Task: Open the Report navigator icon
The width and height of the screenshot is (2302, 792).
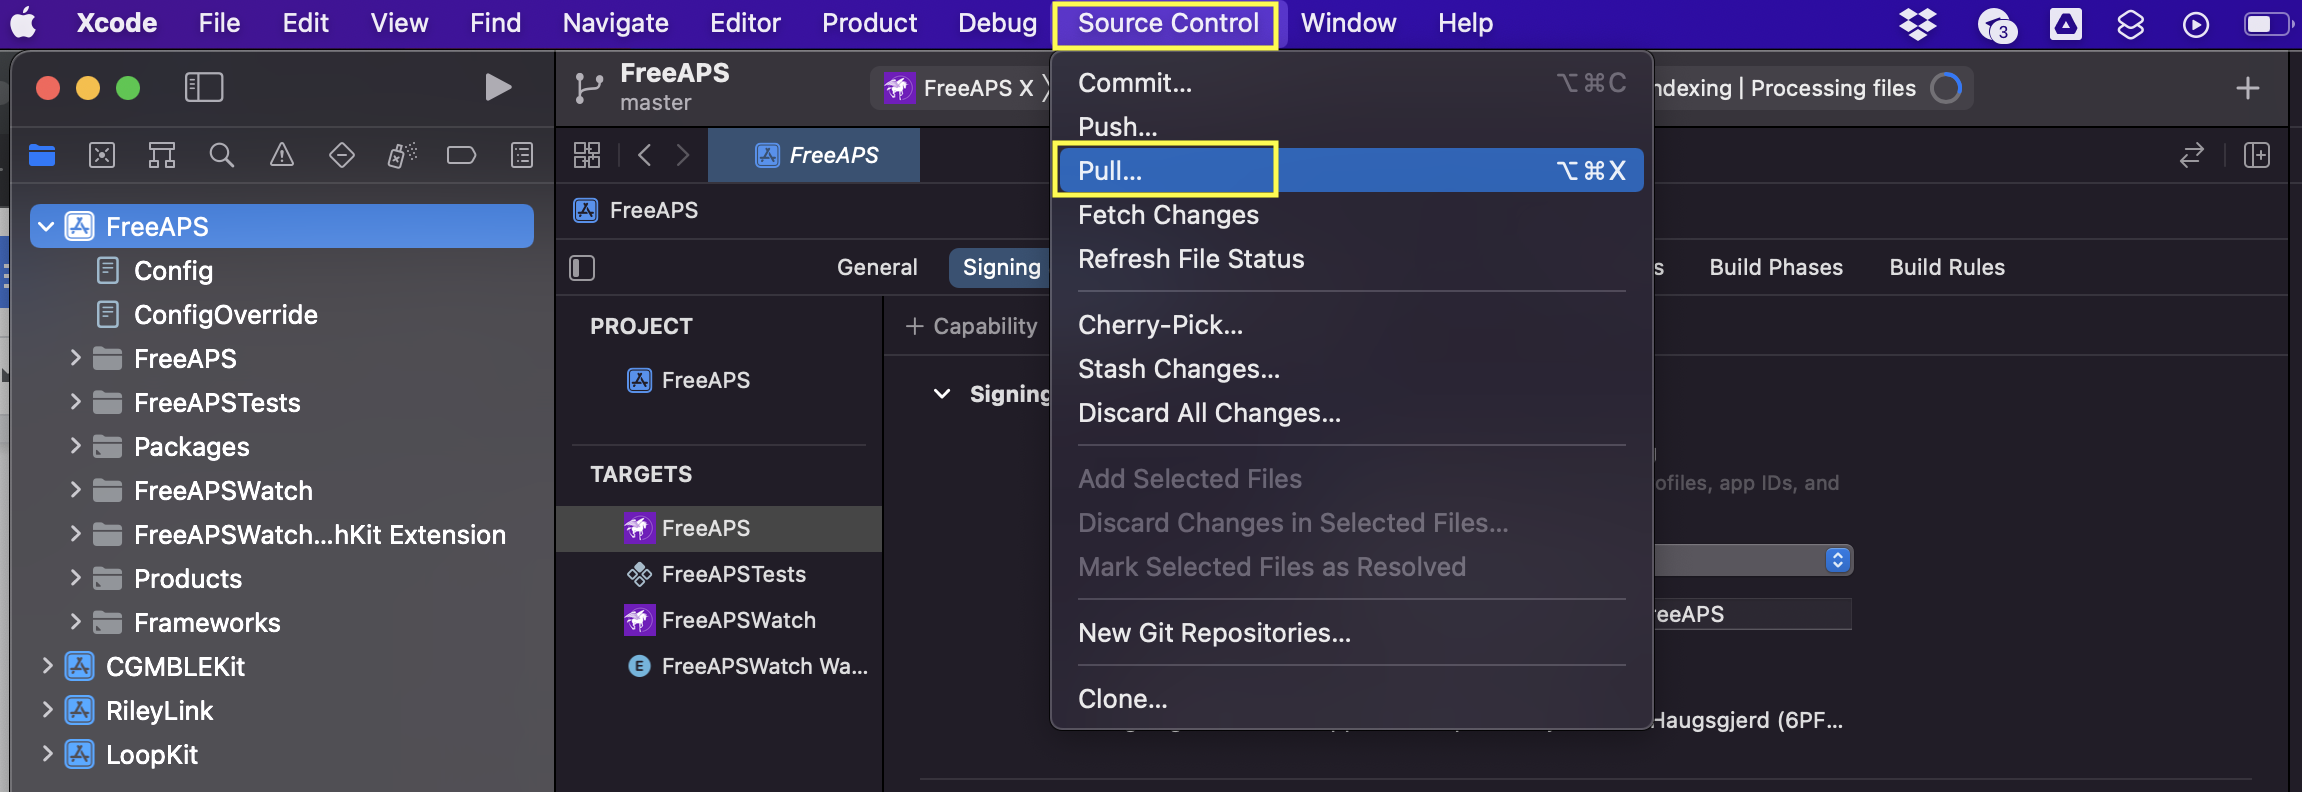Action: (522, 155)
